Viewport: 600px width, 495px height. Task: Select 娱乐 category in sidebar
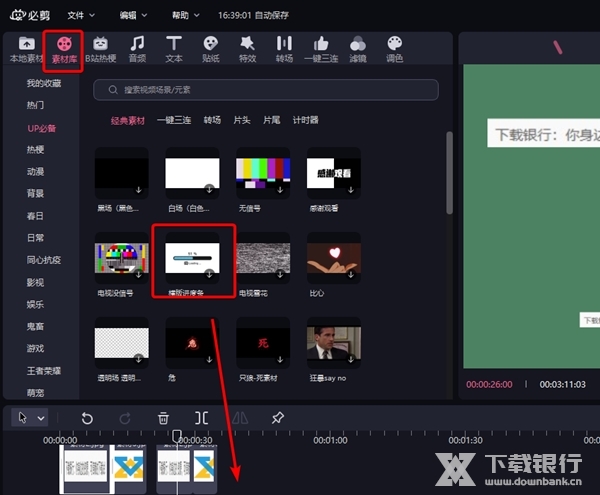coord(35,304)
